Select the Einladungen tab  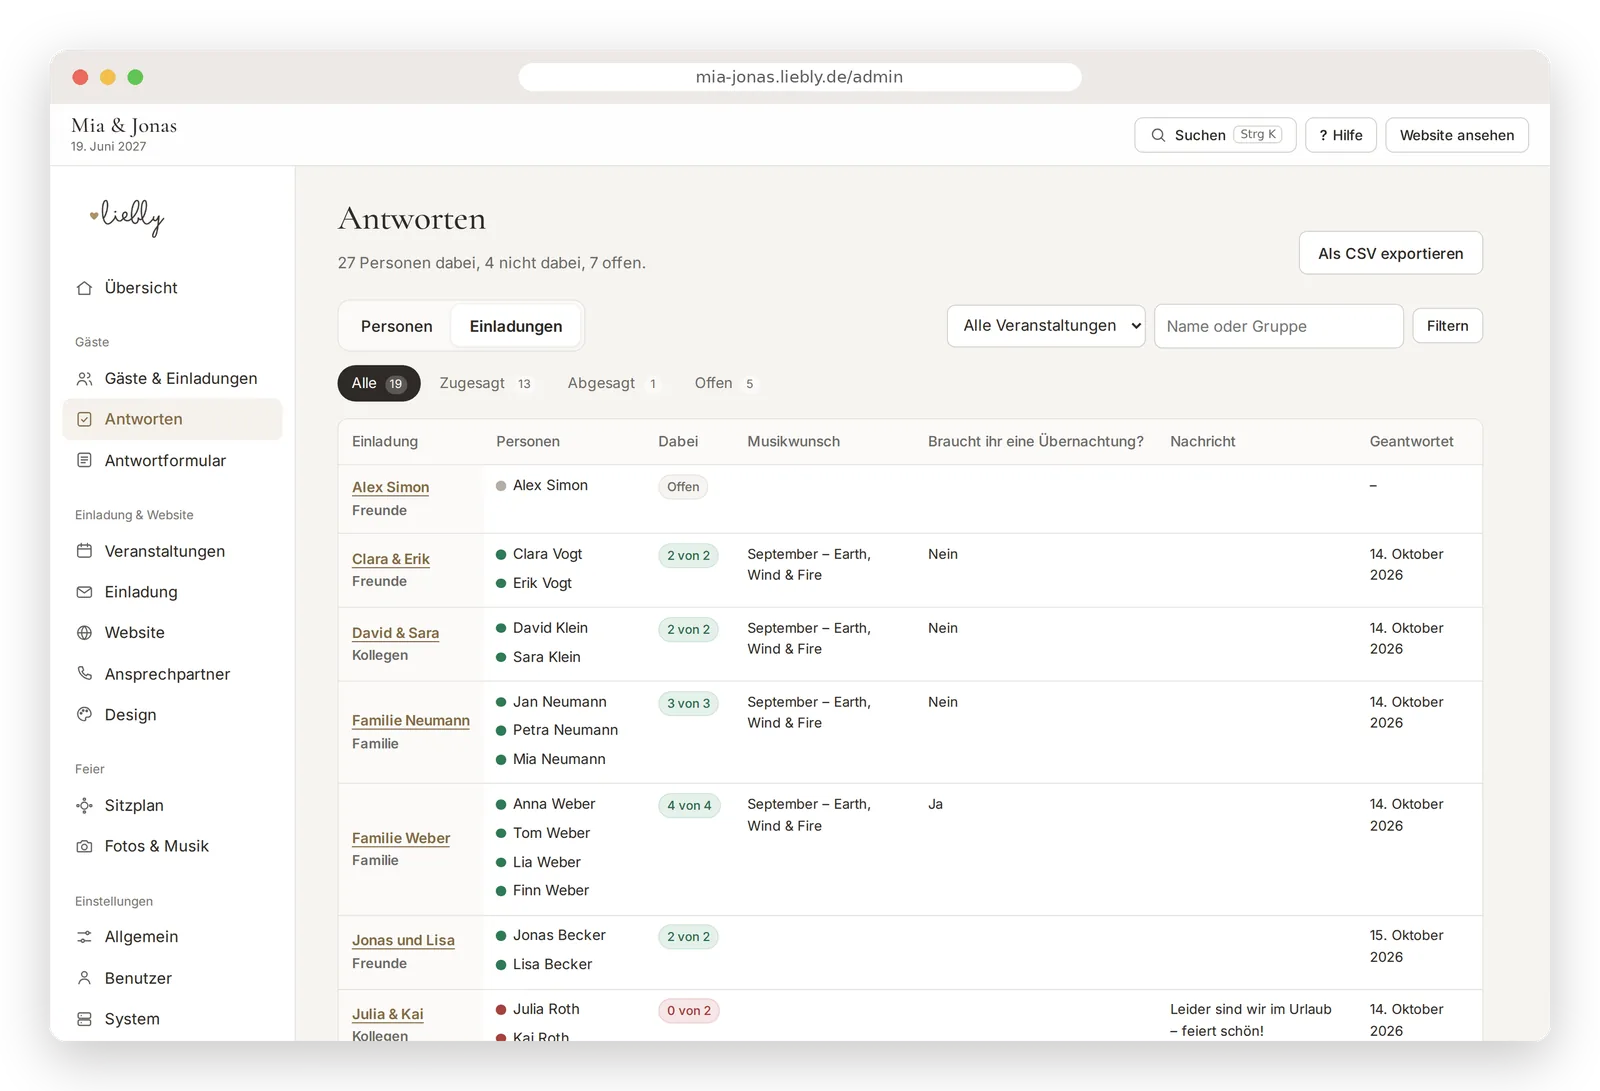coord(516,326)
